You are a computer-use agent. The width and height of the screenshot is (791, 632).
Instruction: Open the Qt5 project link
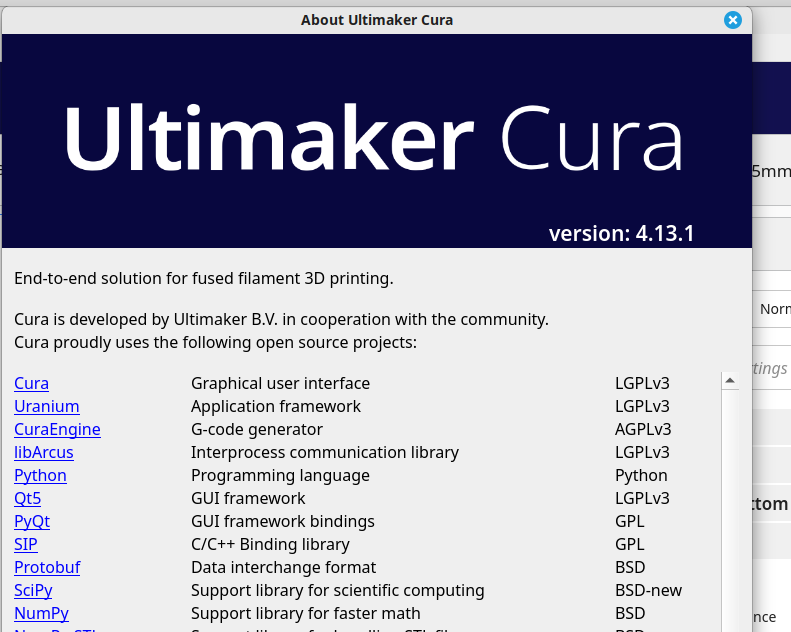pos(27,498)
